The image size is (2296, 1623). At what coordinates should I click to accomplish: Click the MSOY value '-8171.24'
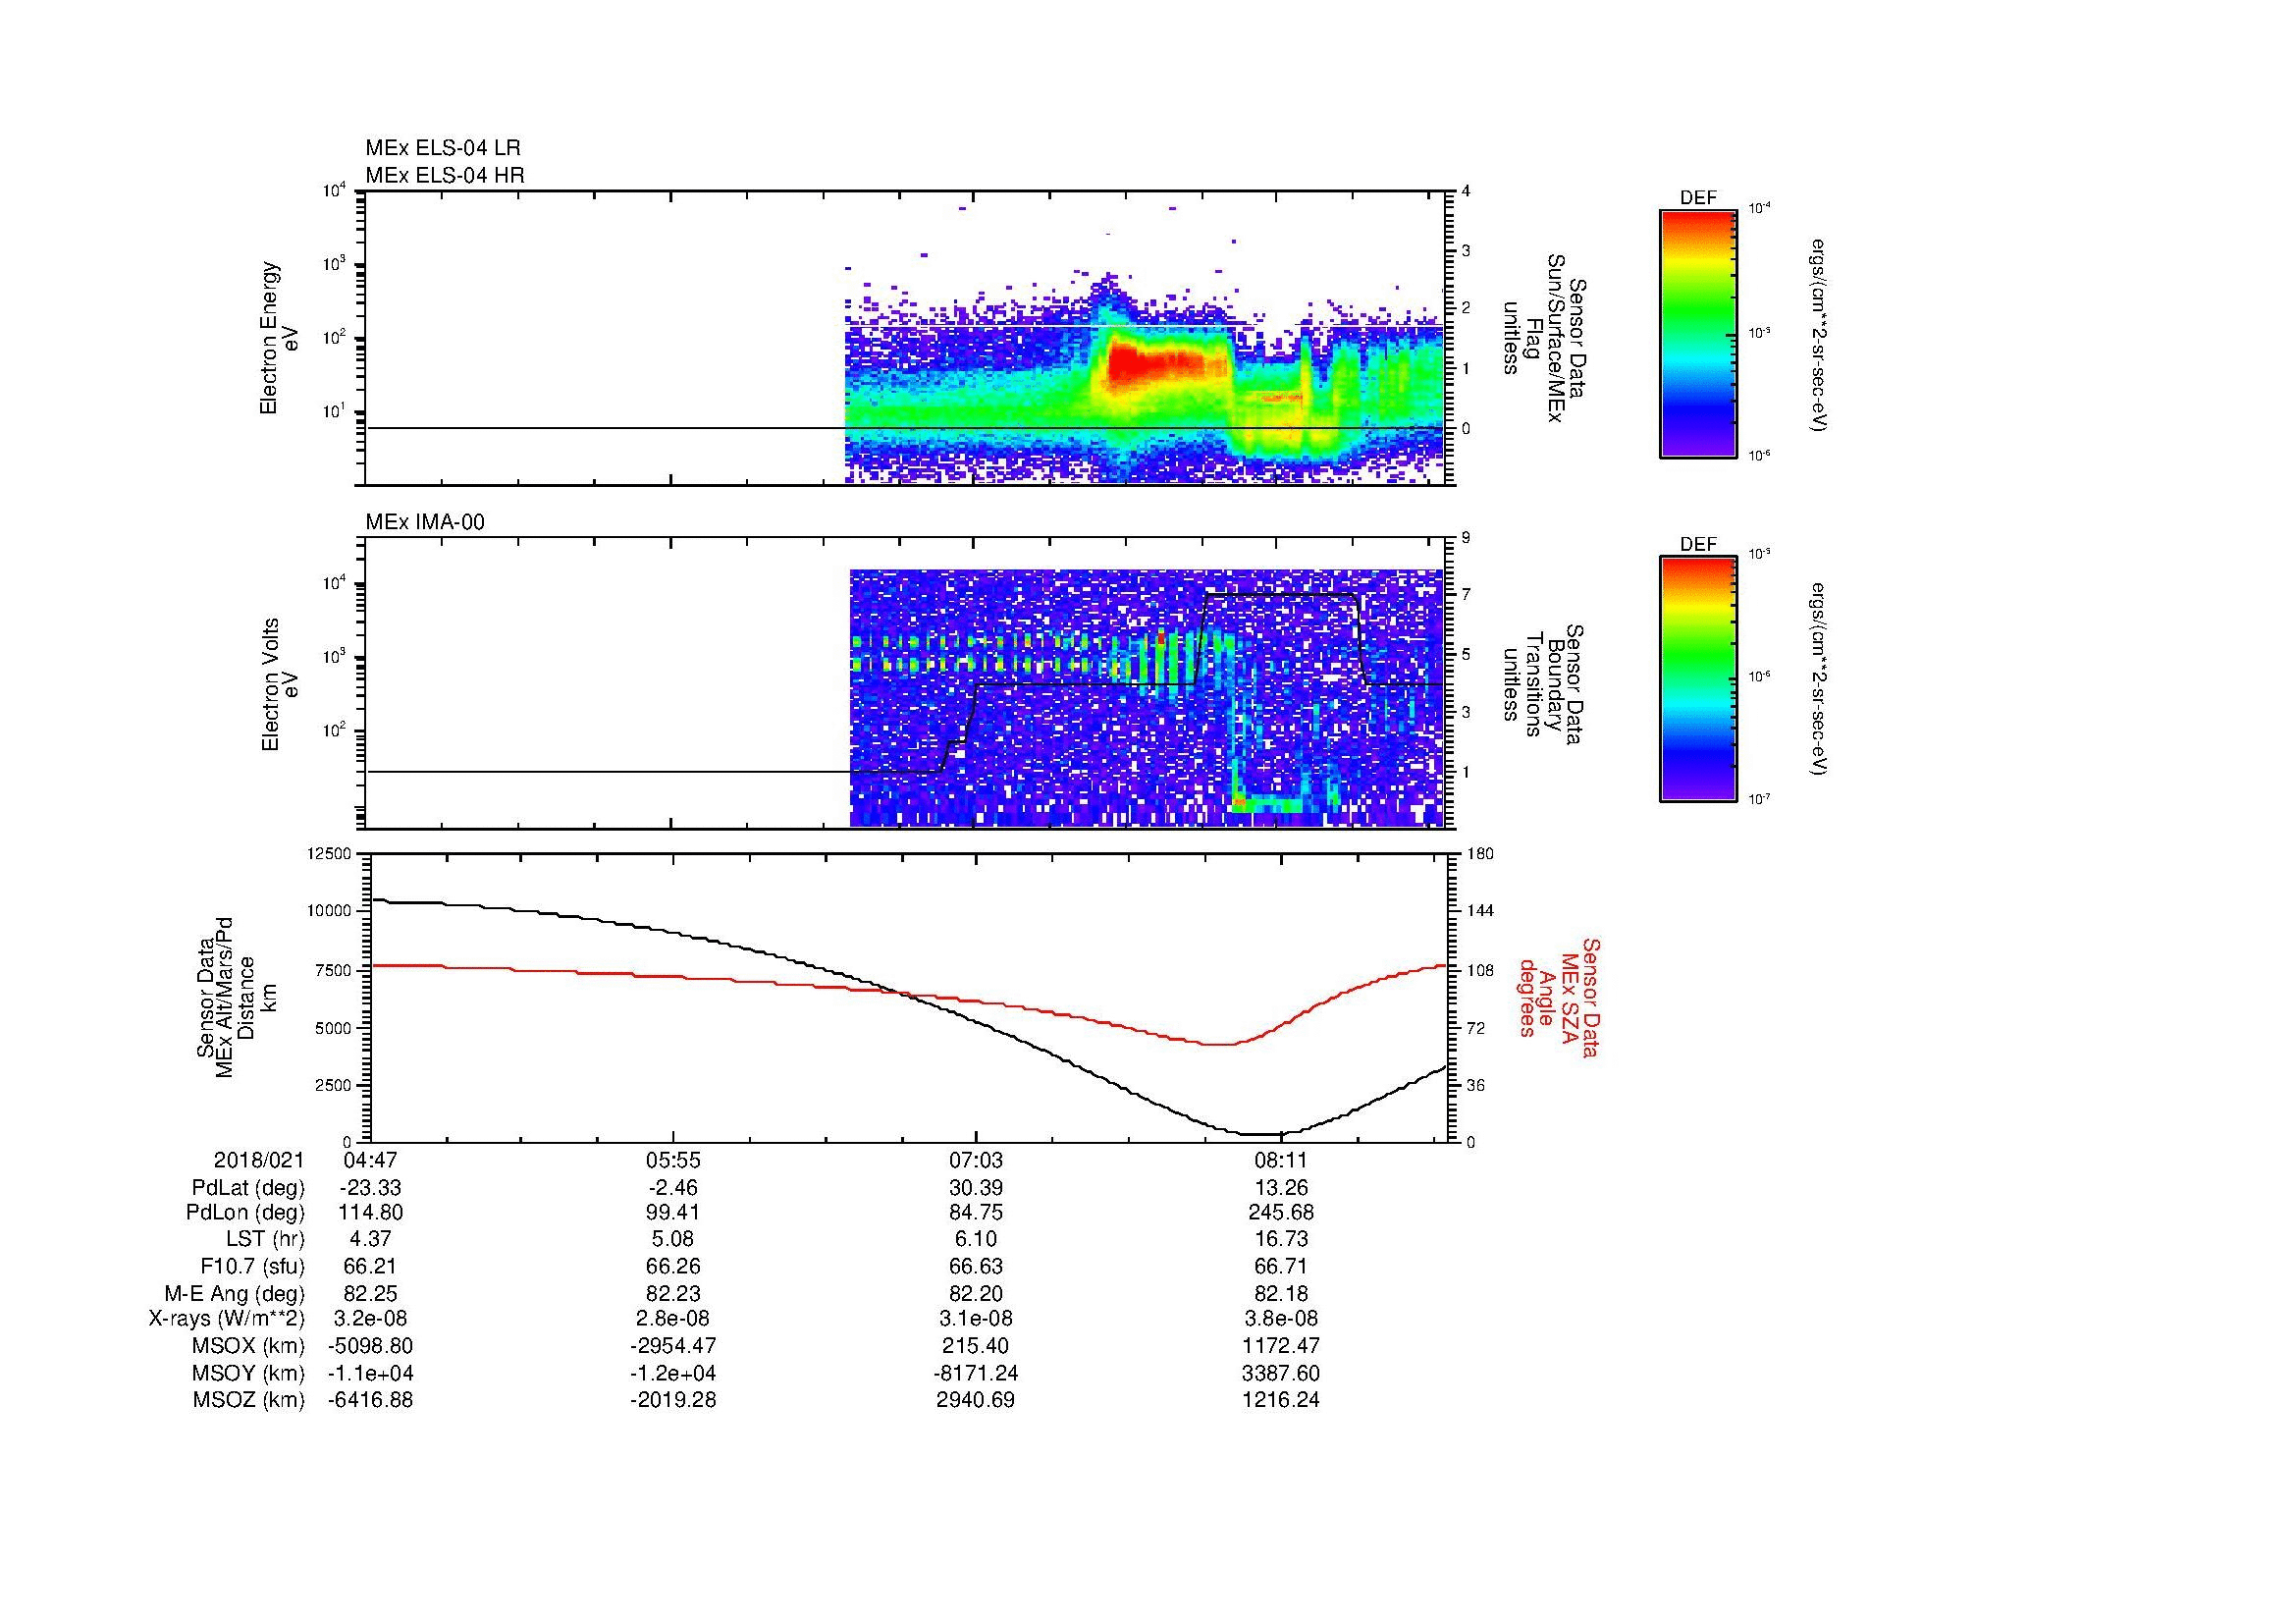(976, 1373)
